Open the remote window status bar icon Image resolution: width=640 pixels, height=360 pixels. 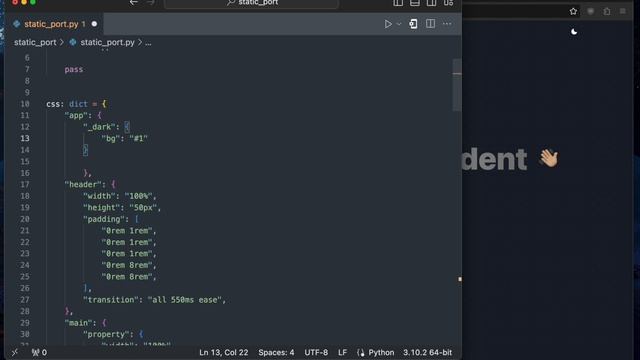15,352
